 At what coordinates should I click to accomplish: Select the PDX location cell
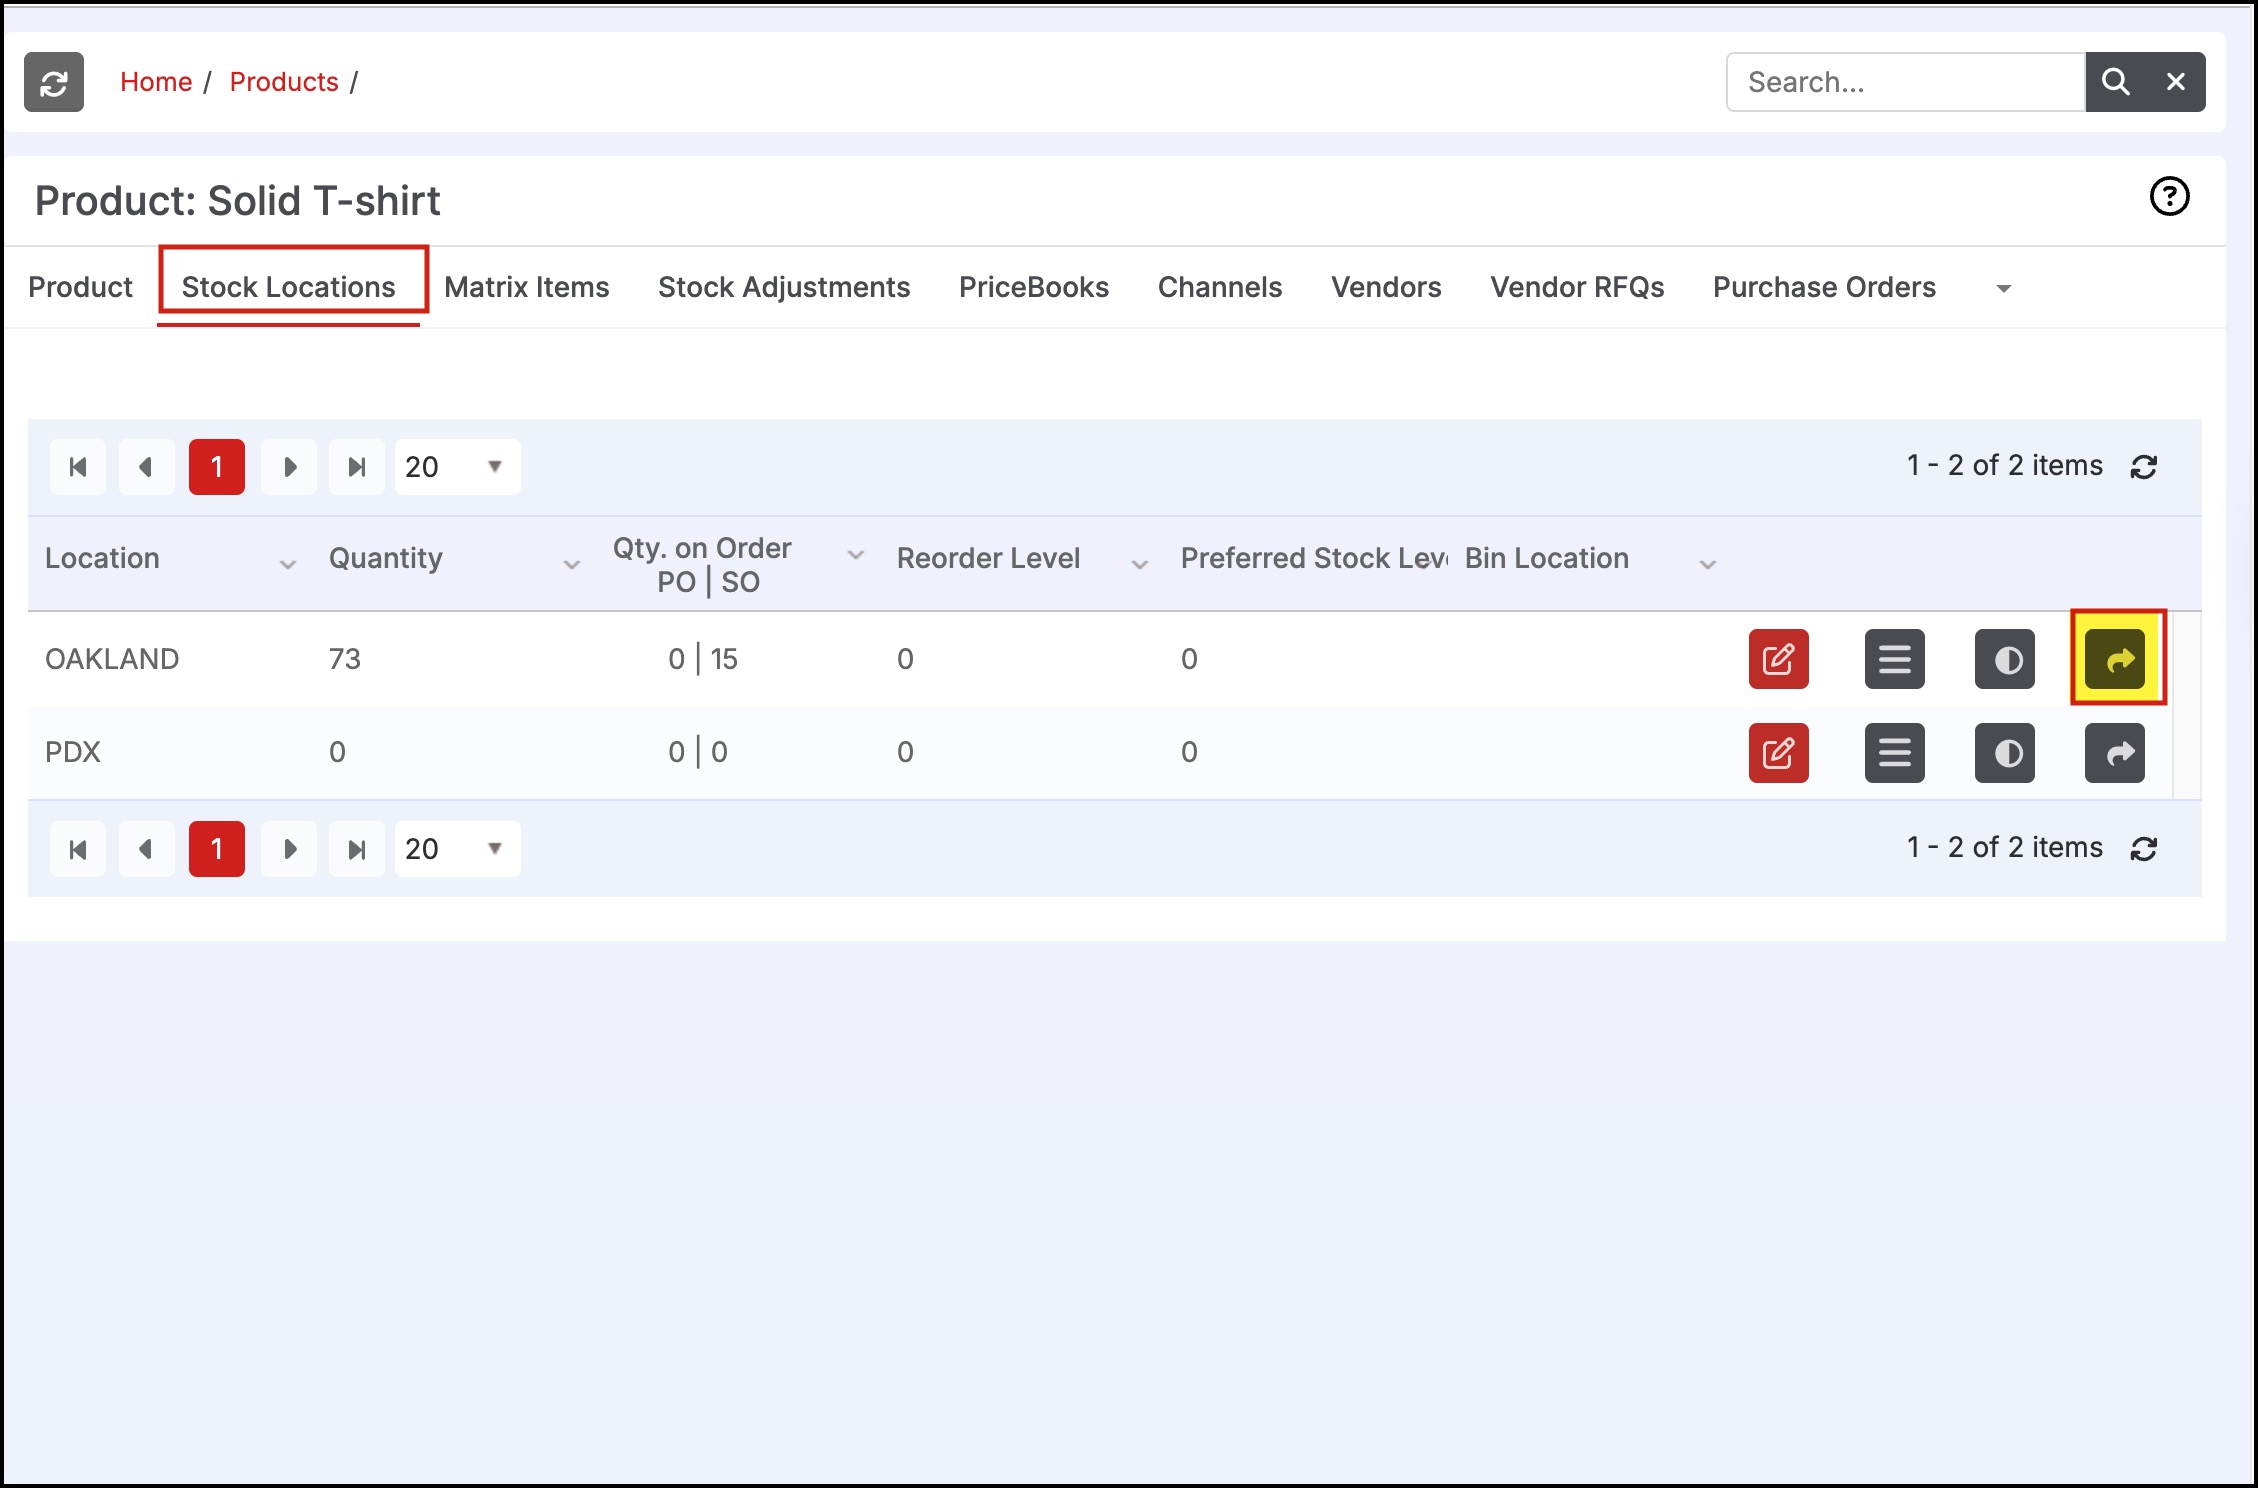73,752
